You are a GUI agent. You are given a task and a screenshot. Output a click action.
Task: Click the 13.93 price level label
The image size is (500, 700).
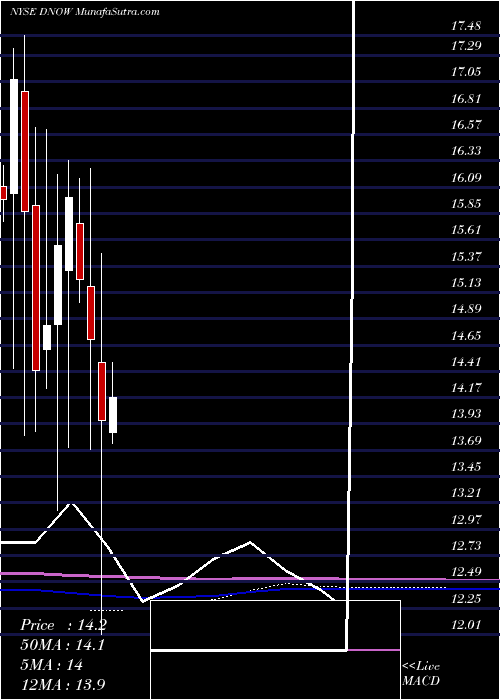click(466, 414)
